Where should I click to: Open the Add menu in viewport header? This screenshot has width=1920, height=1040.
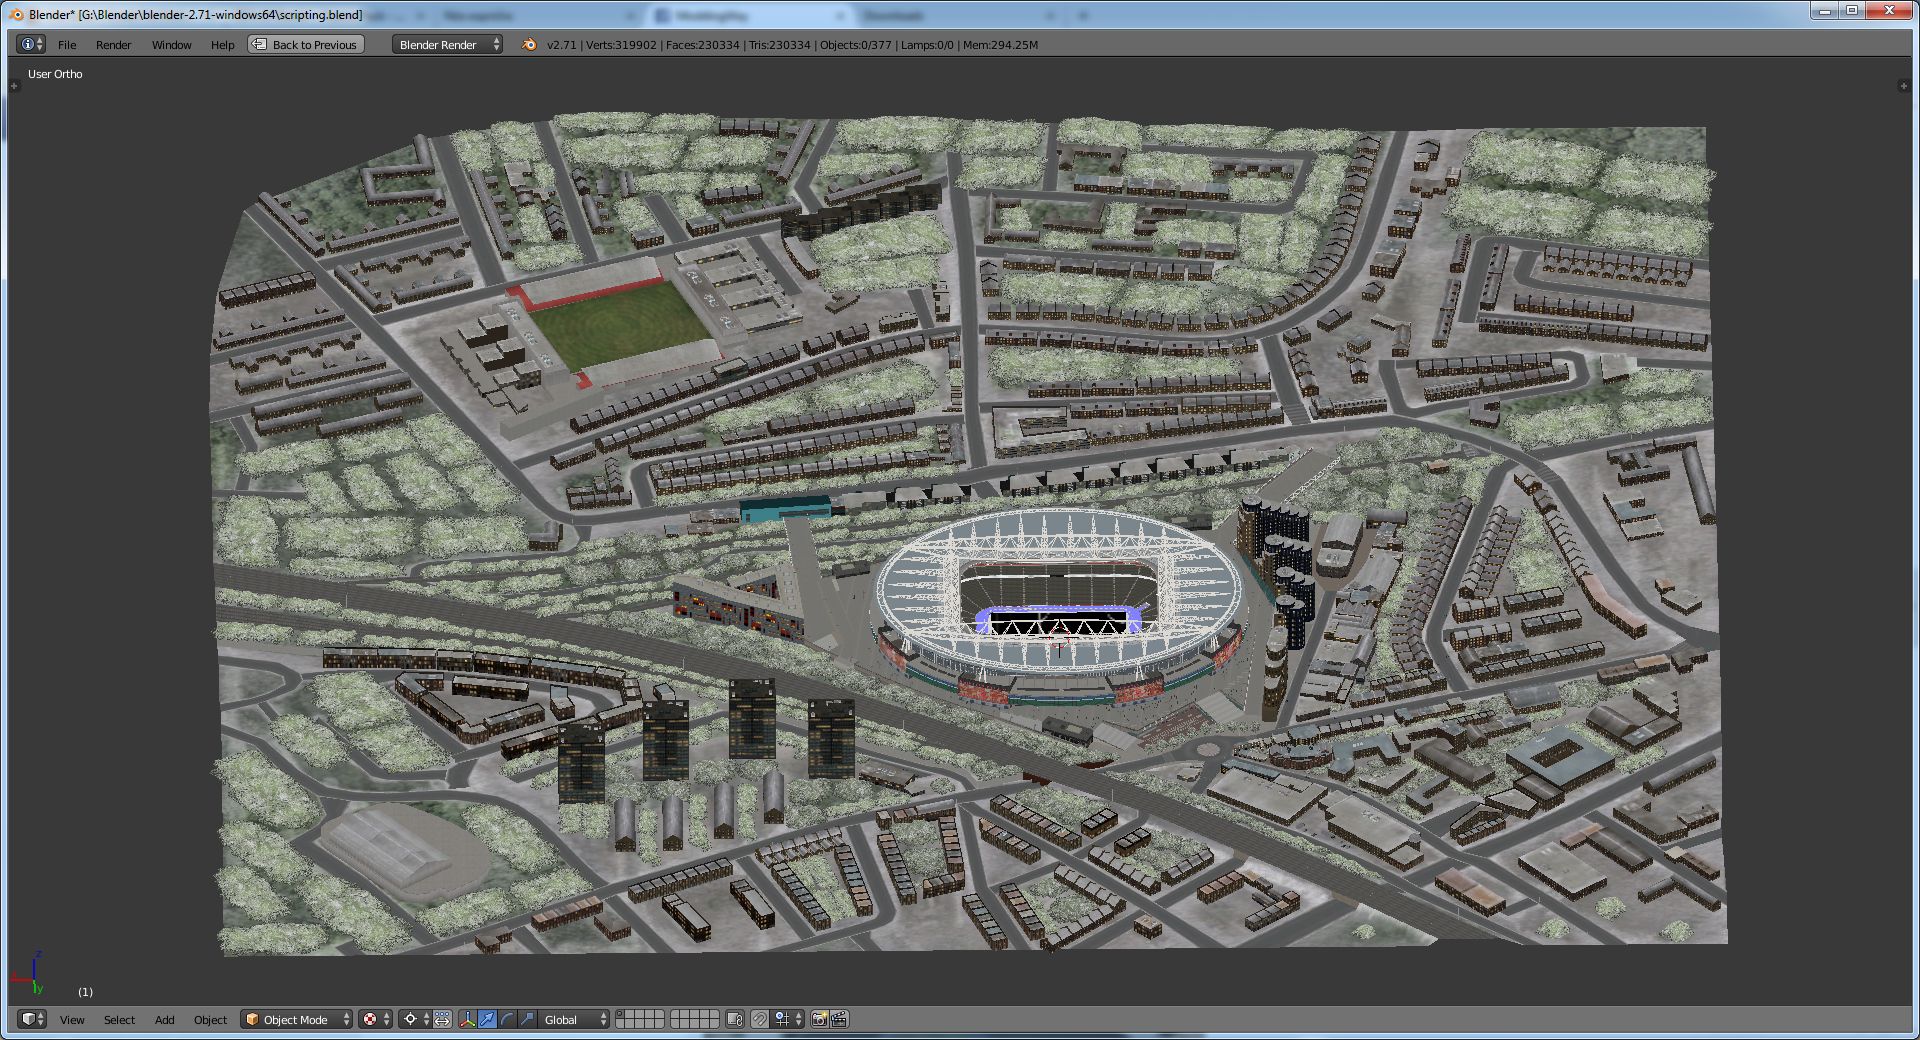click(x=164, y=1019)
